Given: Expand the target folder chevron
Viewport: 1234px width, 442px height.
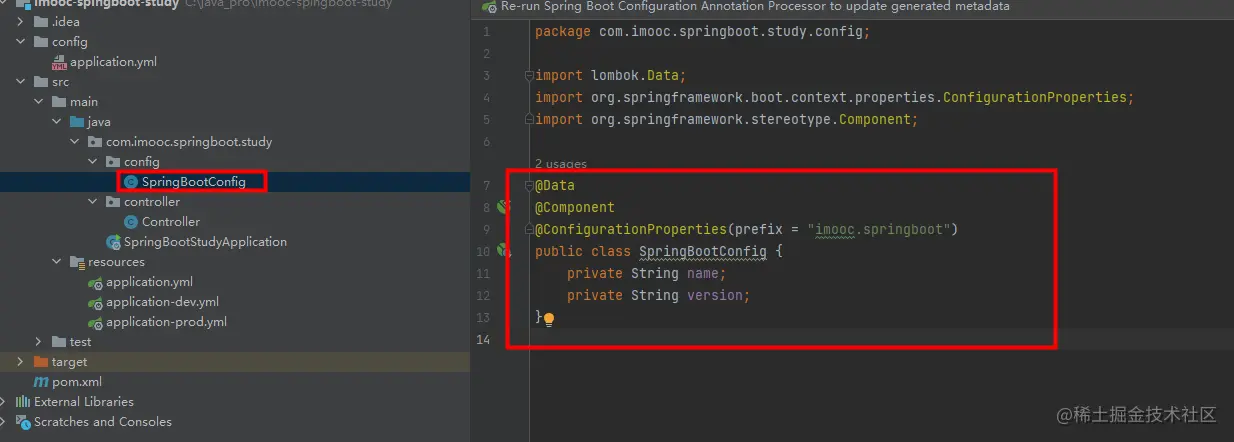Looking at the screenshot, I should tap(21, 362).
